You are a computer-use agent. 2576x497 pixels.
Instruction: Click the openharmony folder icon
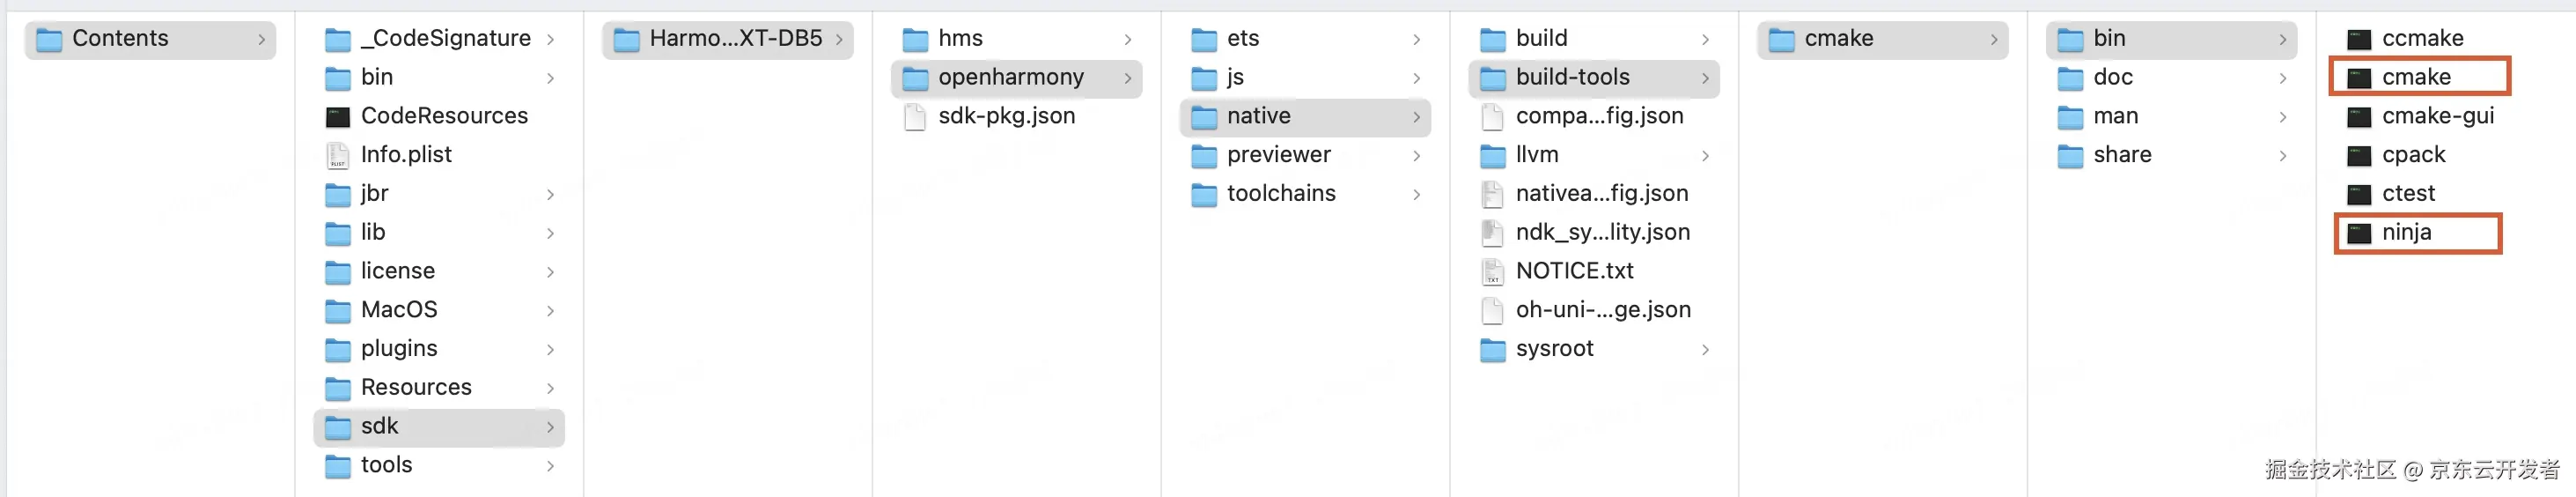(915, 78)
